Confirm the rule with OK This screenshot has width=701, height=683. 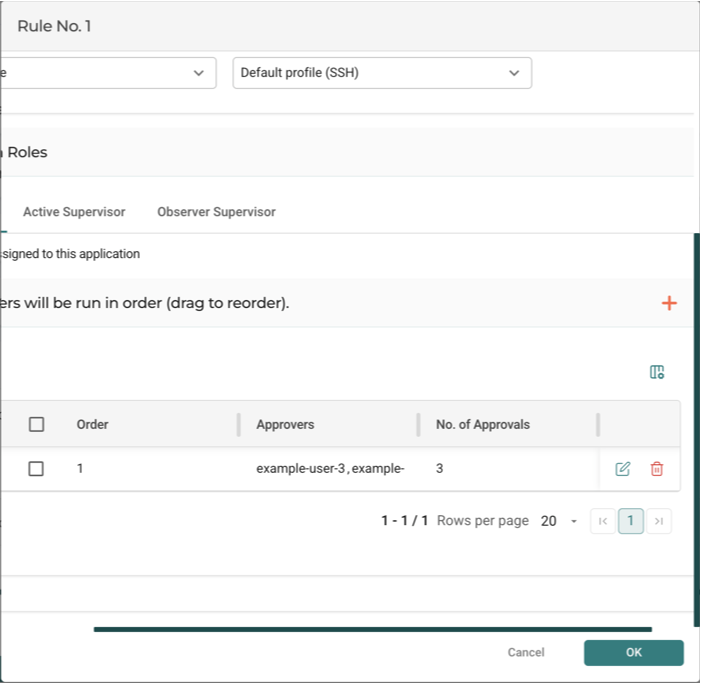[633, 653]
